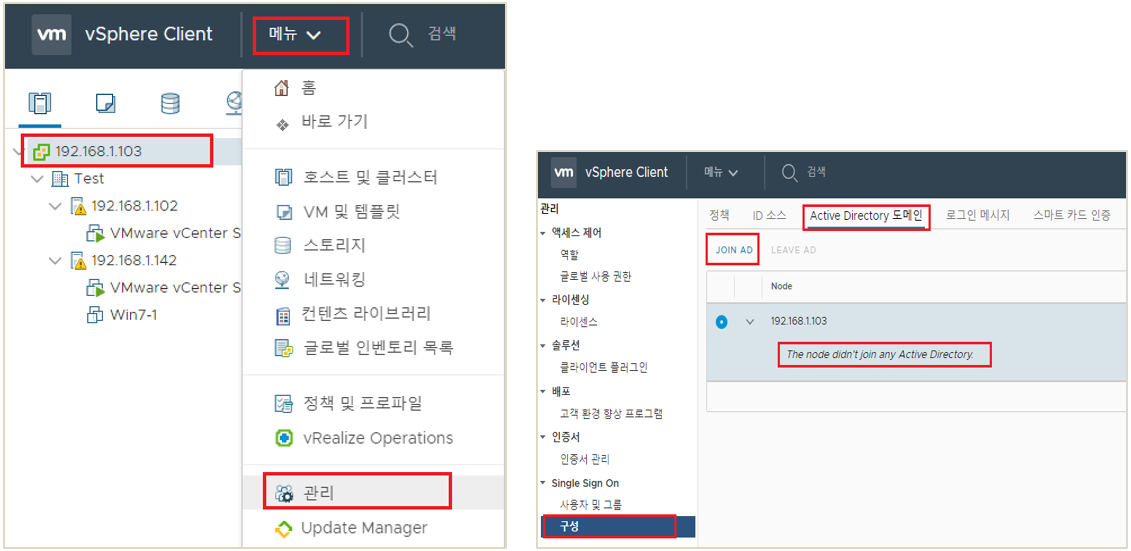The width and height of the screenshot is (1131, 551).
Task: Switch to the 정책 tab
Action: click(x=720, y=215)
